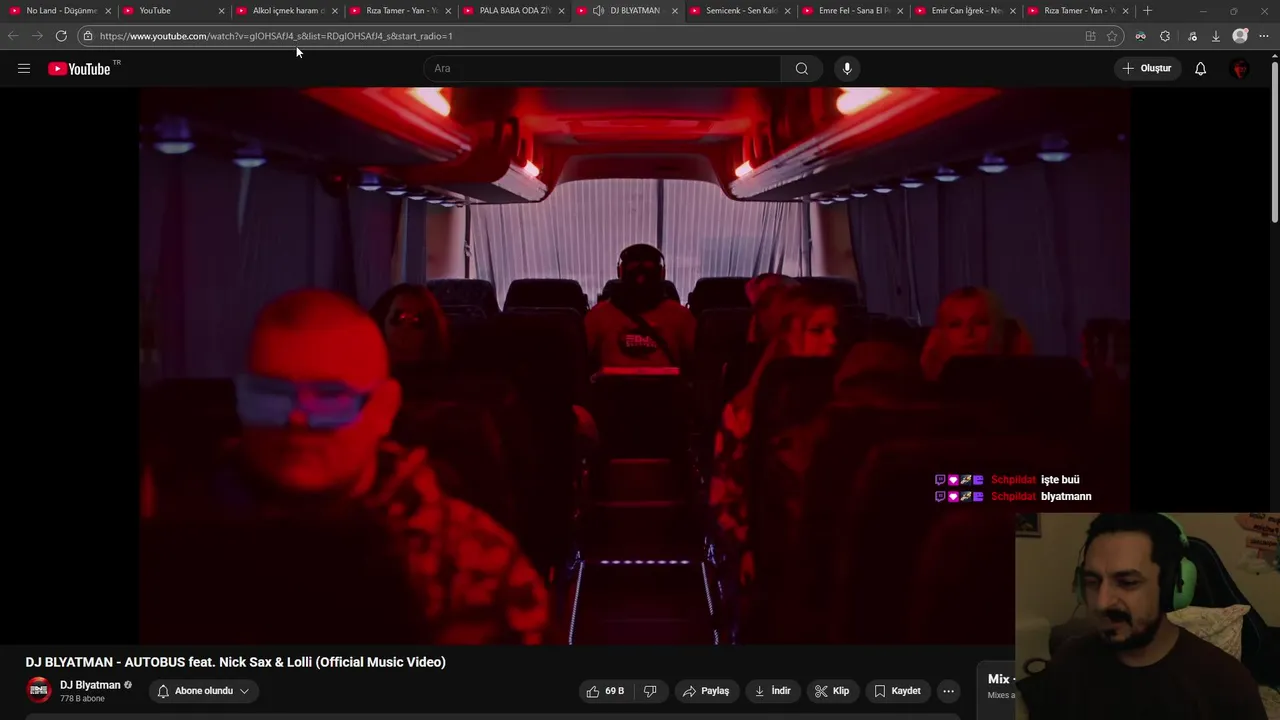Click the video player showing the bus

(635, 366)
